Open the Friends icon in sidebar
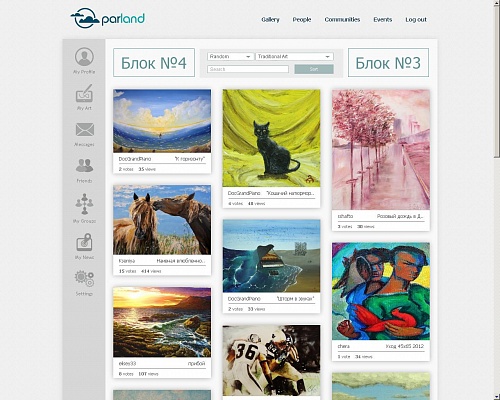The image size is (500, 400). [84, 165]
